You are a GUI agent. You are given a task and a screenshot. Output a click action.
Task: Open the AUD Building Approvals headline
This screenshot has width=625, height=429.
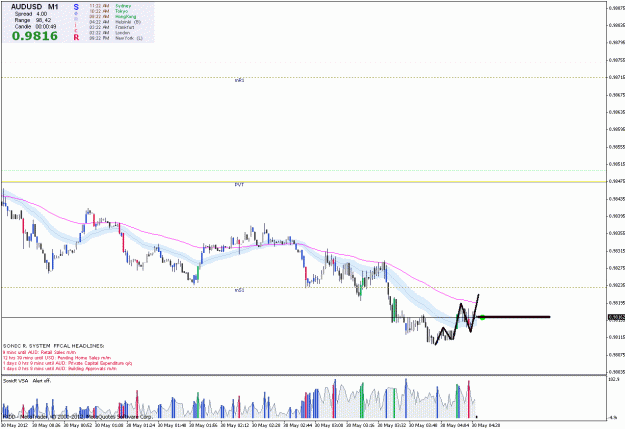point(60,369)
